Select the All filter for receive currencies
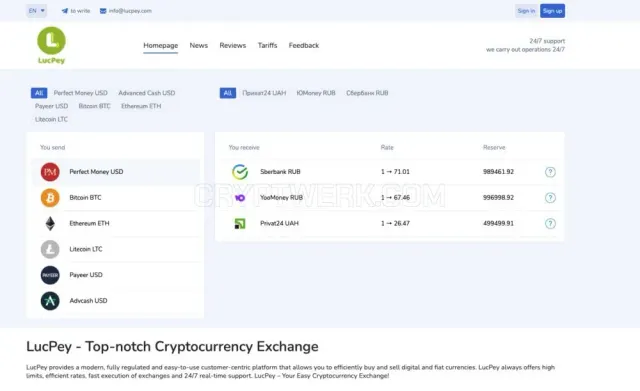This screenshot has height=391, width=640. [228, 93]
